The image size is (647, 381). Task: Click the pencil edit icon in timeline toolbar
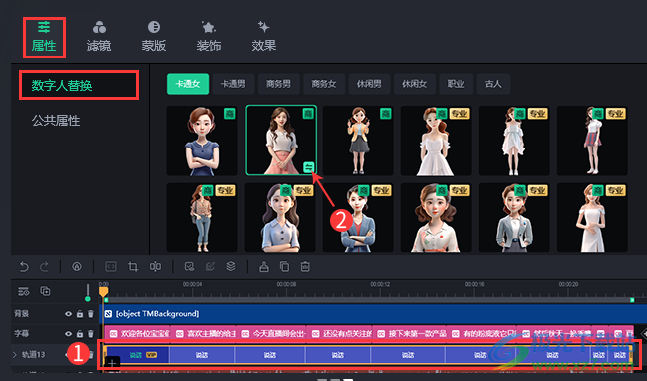coord(210,267)
